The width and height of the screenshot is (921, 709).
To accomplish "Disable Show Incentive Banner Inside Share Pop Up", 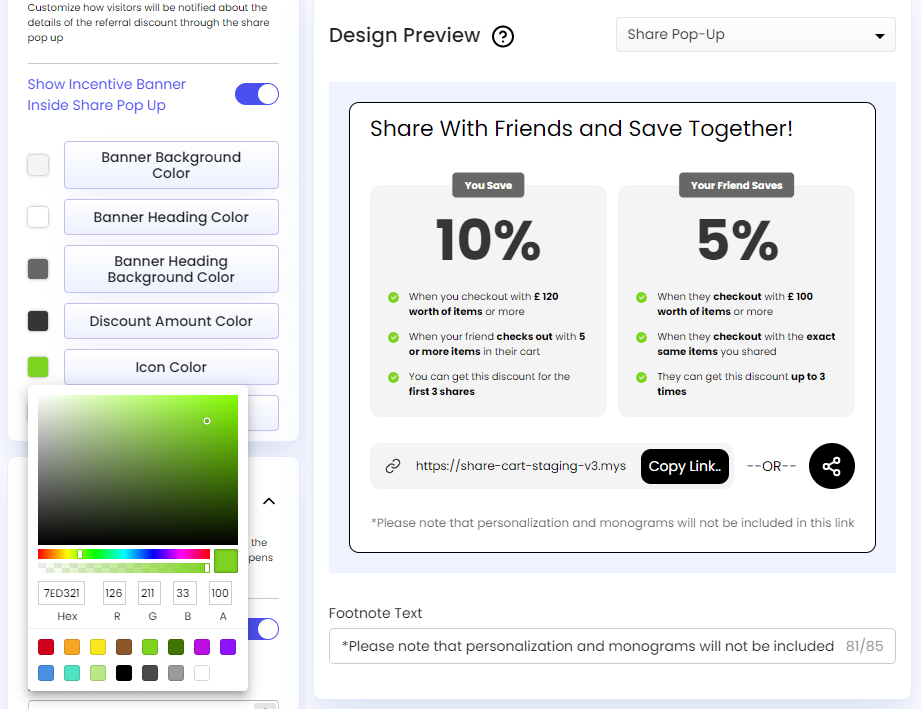I will (257, 94).
